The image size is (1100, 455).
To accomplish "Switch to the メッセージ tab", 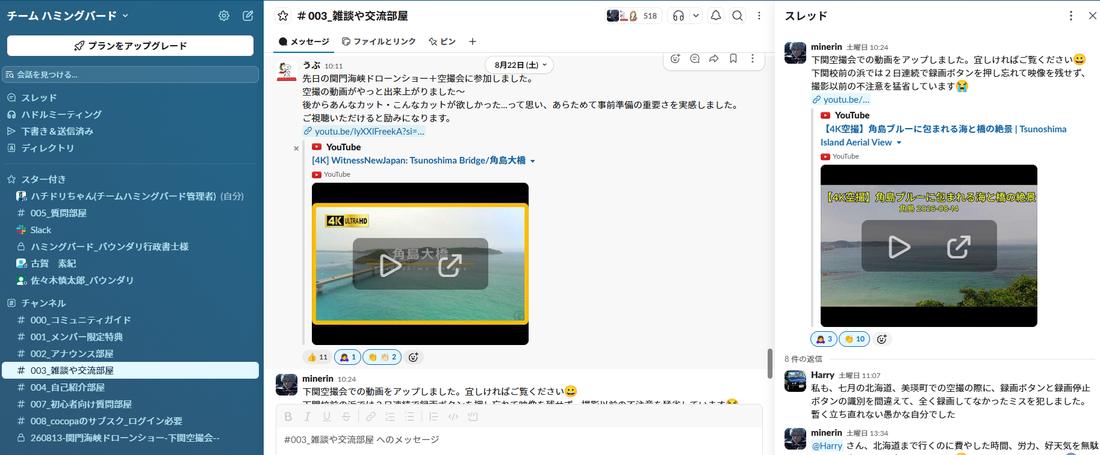I will tap(304, 41).
